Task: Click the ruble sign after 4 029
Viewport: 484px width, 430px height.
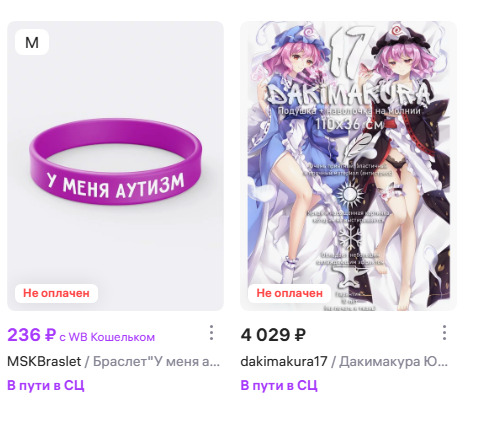Action: coord(300,335)
